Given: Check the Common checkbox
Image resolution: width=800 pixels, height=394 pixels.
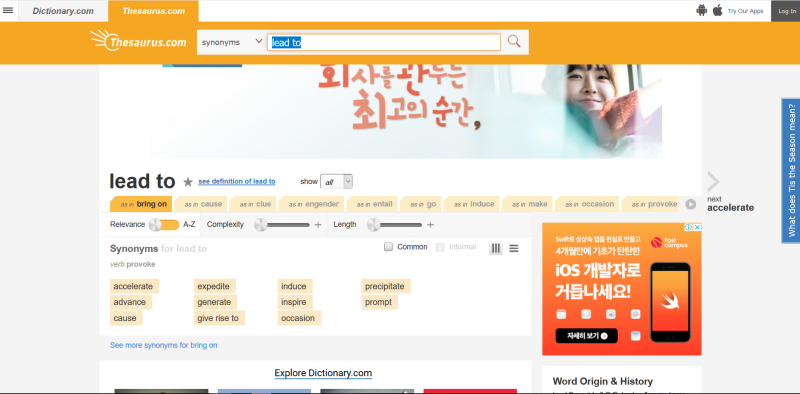Looking at the screenshot, I should (x=389, y=247).
